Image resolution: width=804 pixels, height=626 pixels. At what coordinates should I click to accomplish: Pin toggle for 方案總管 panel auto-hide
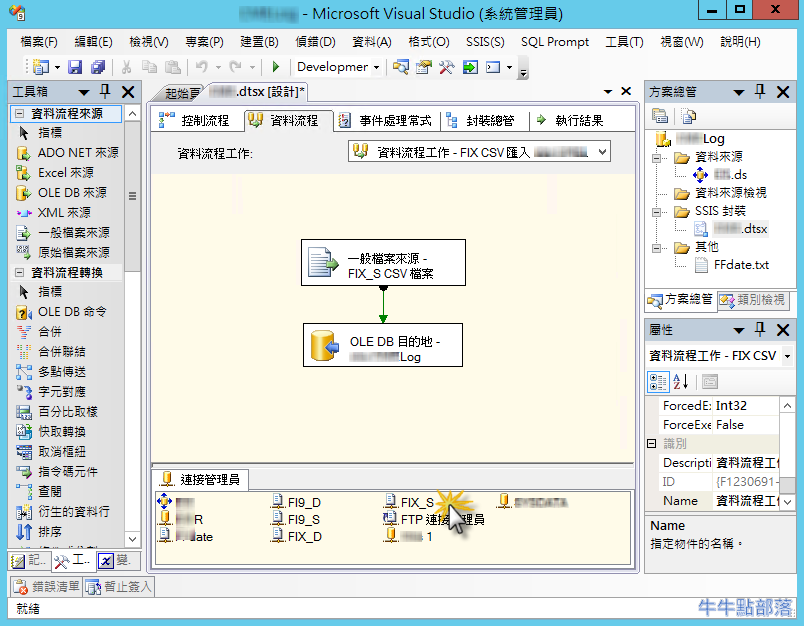point(759,91)
